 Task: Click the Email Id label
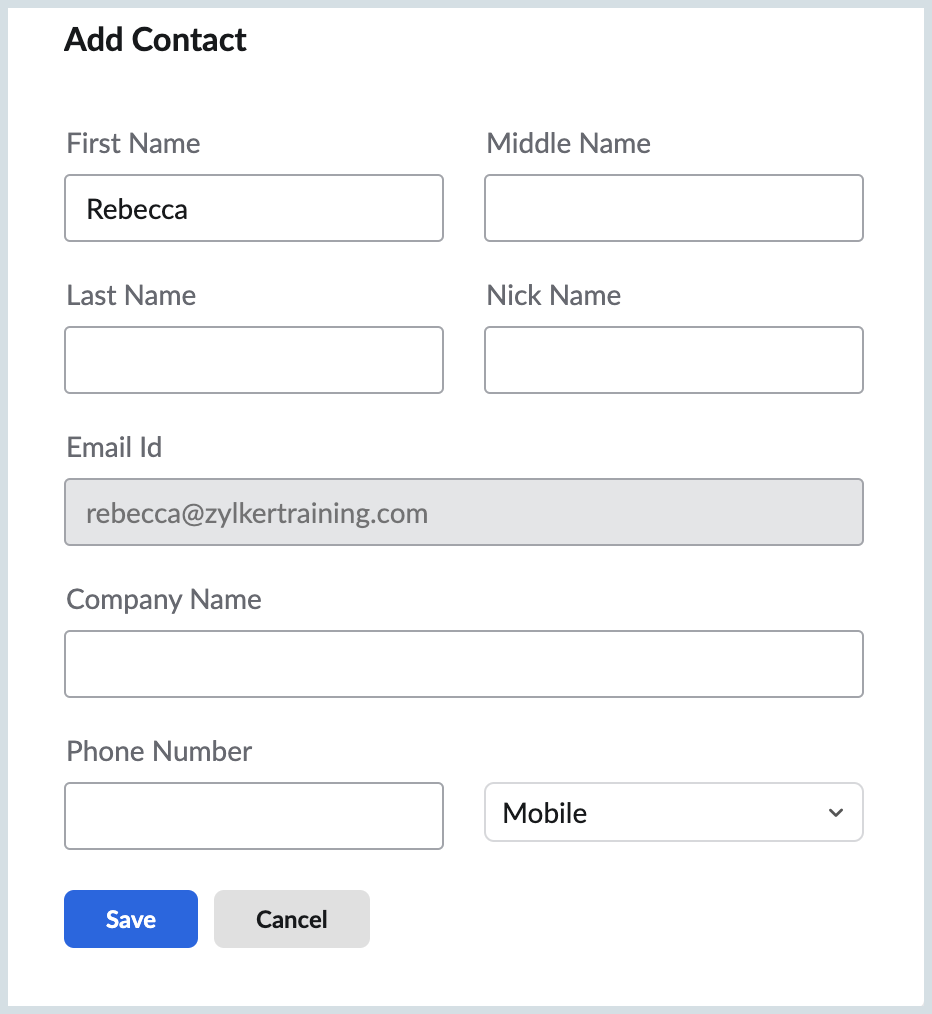pyautogui.click(x=114, y=448)
